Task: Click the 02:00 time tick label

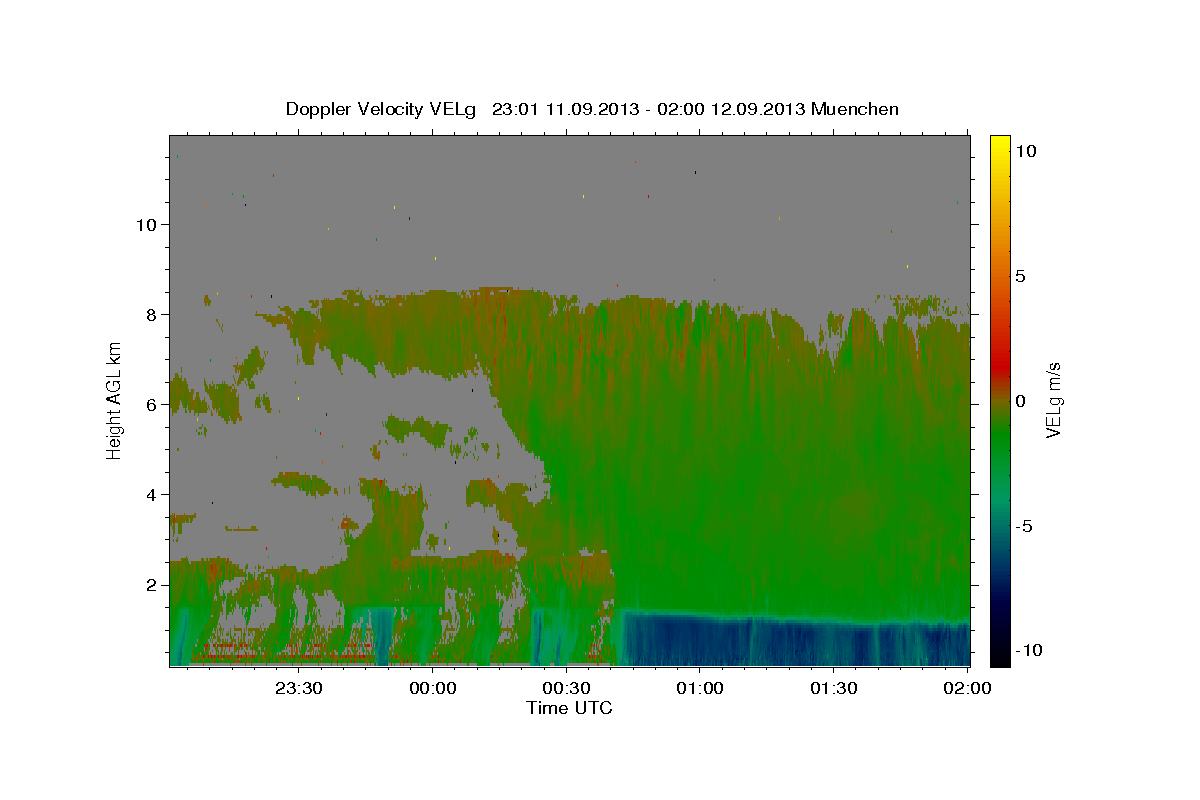Action: pyautogui.click(x=968, y=688)
